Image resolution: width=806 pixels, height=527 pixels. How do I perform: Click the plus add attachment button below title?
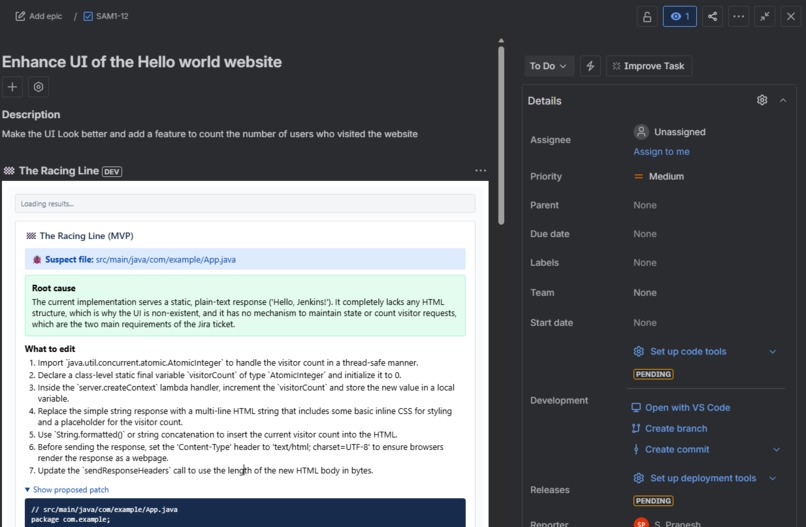tap(12, 87)
